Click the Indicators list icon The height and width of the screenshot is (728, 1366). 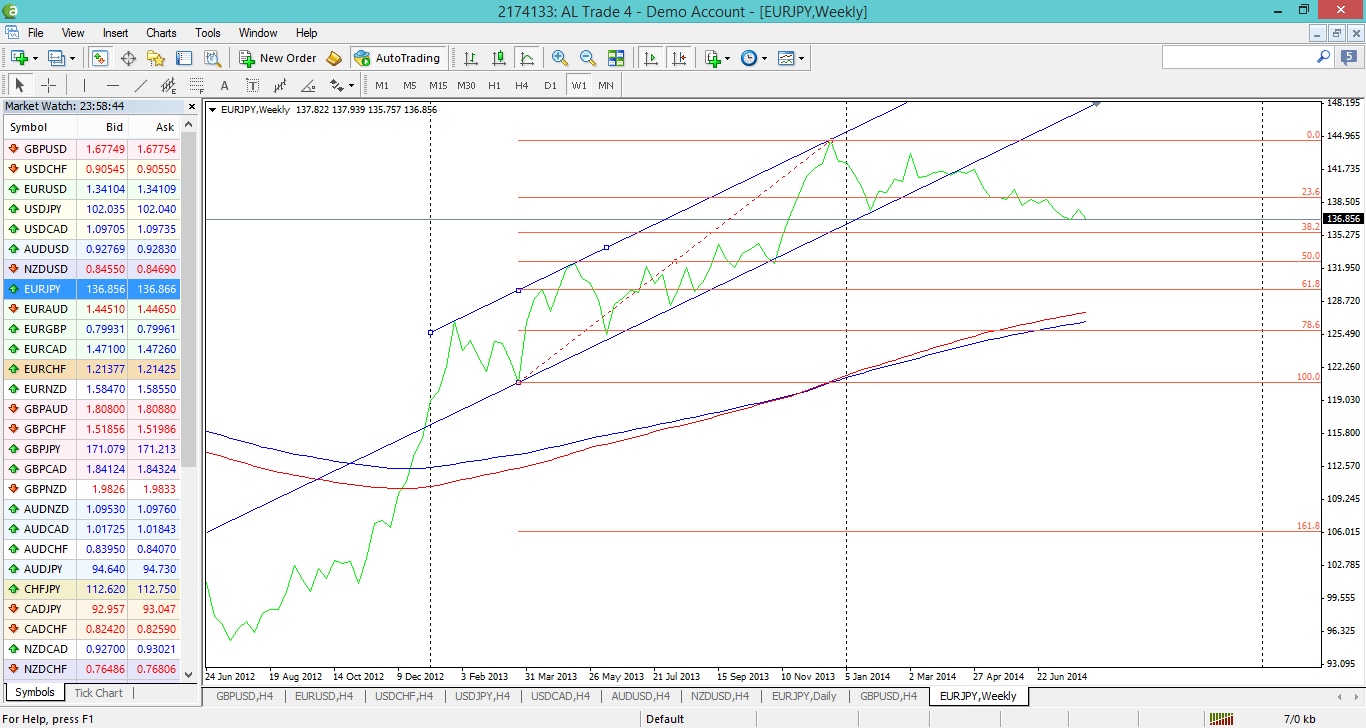pos(712,58)
